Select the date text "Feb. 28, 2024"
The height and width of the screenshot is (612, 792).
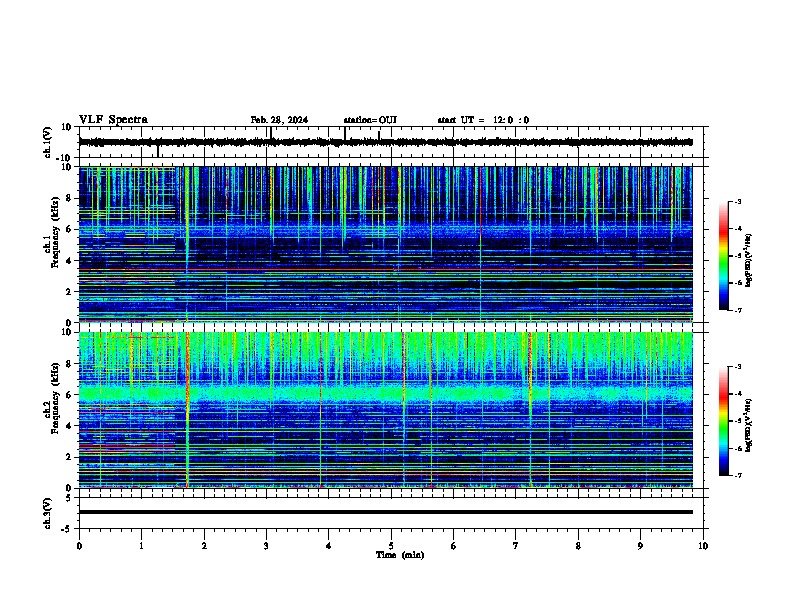click(279, 120)
